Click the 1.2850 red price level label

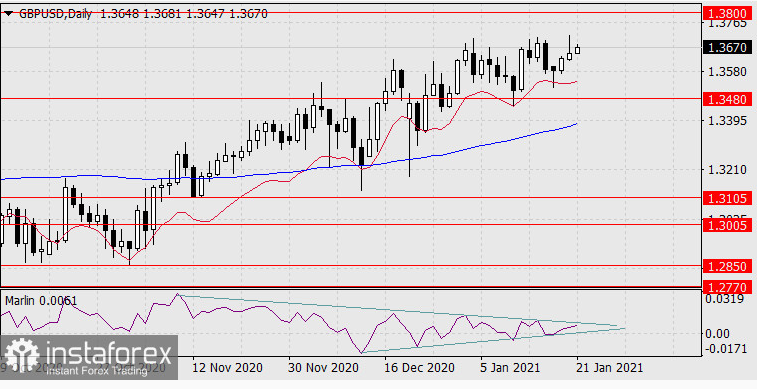(x=728, y=266)
